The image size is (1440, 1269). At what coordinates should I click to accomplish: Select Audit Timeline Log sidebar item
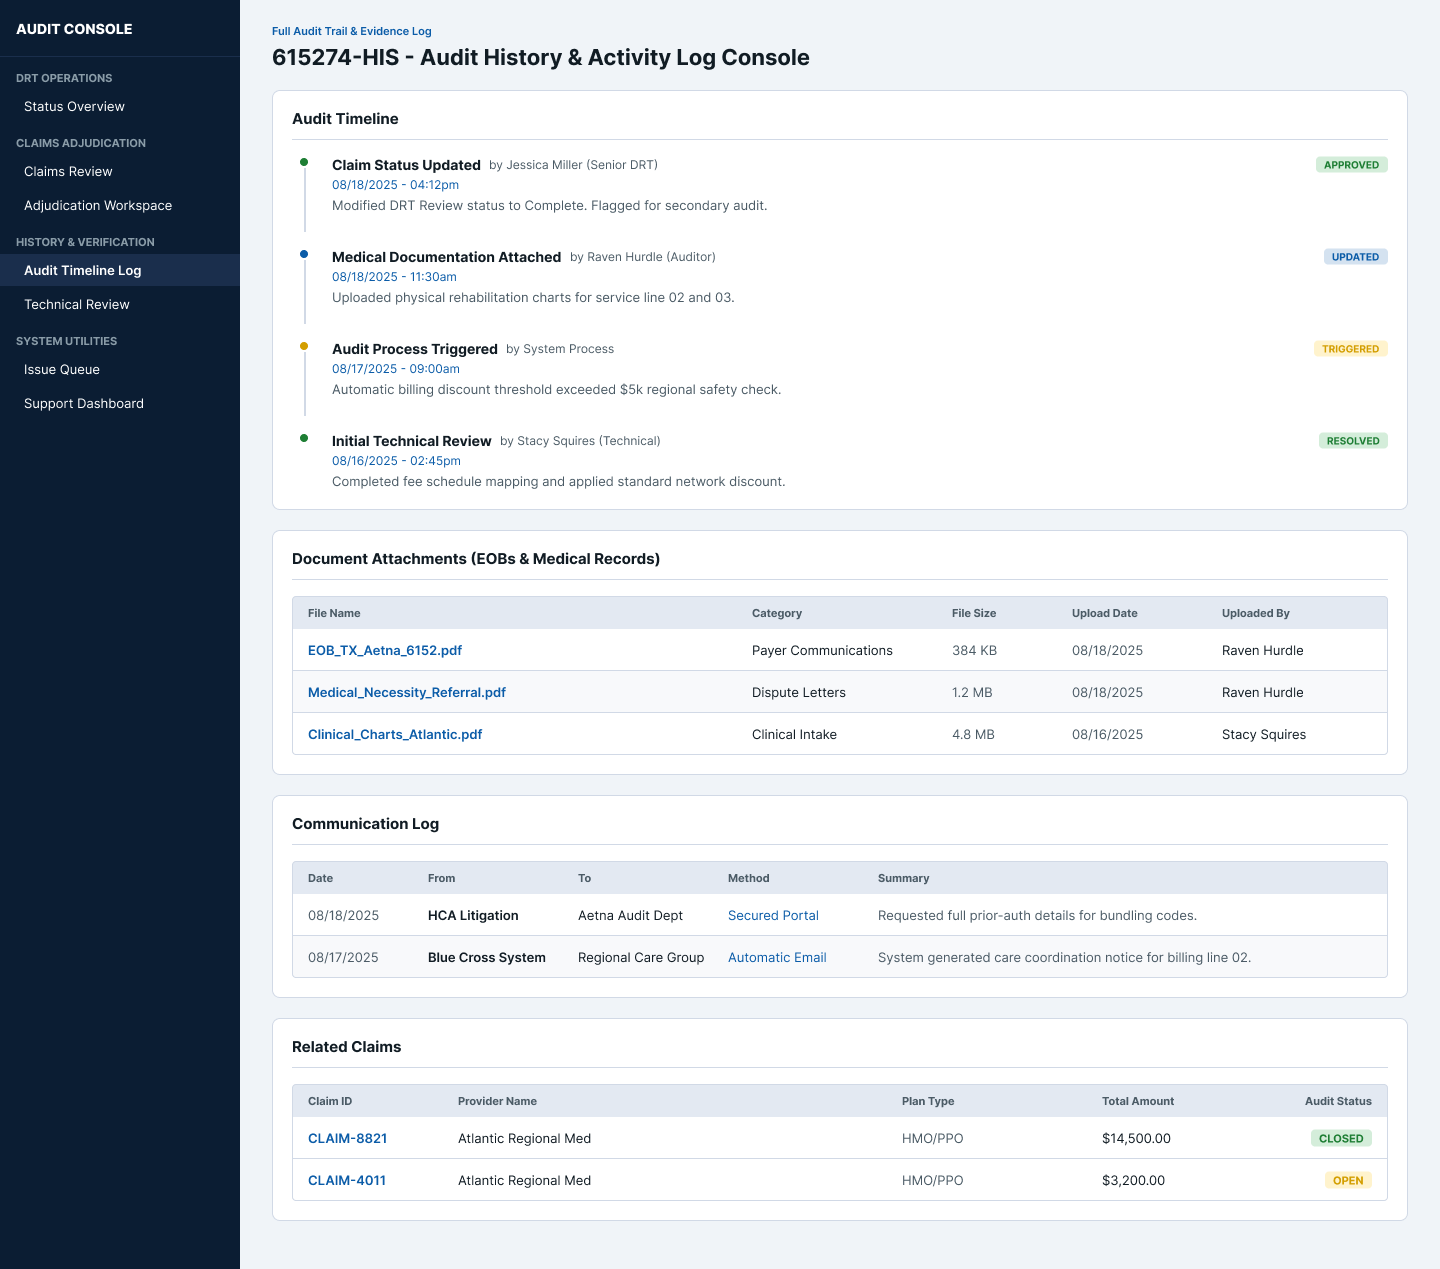click(120, 270)
